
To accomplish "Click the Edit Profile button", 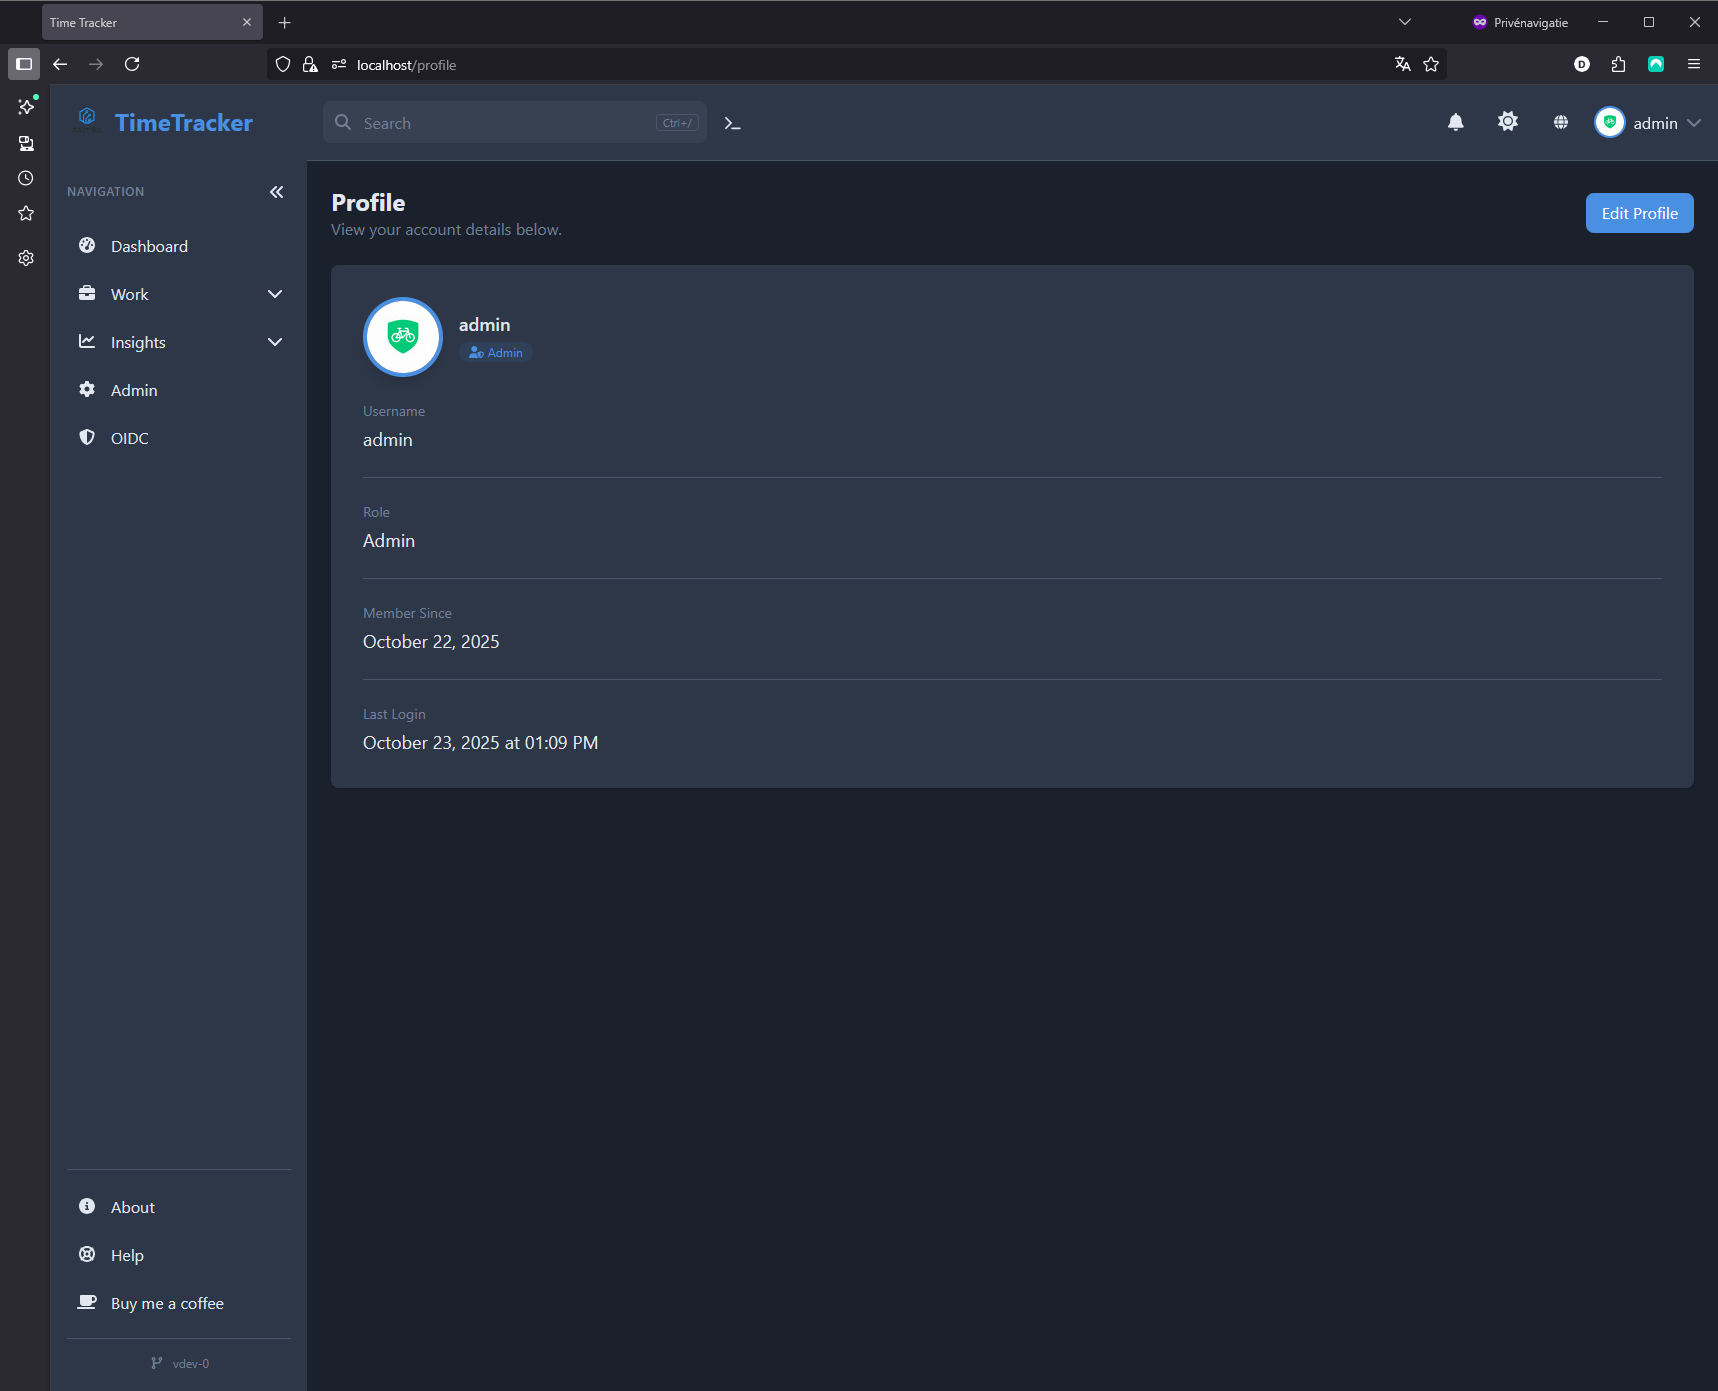I will coord(1639,213).
